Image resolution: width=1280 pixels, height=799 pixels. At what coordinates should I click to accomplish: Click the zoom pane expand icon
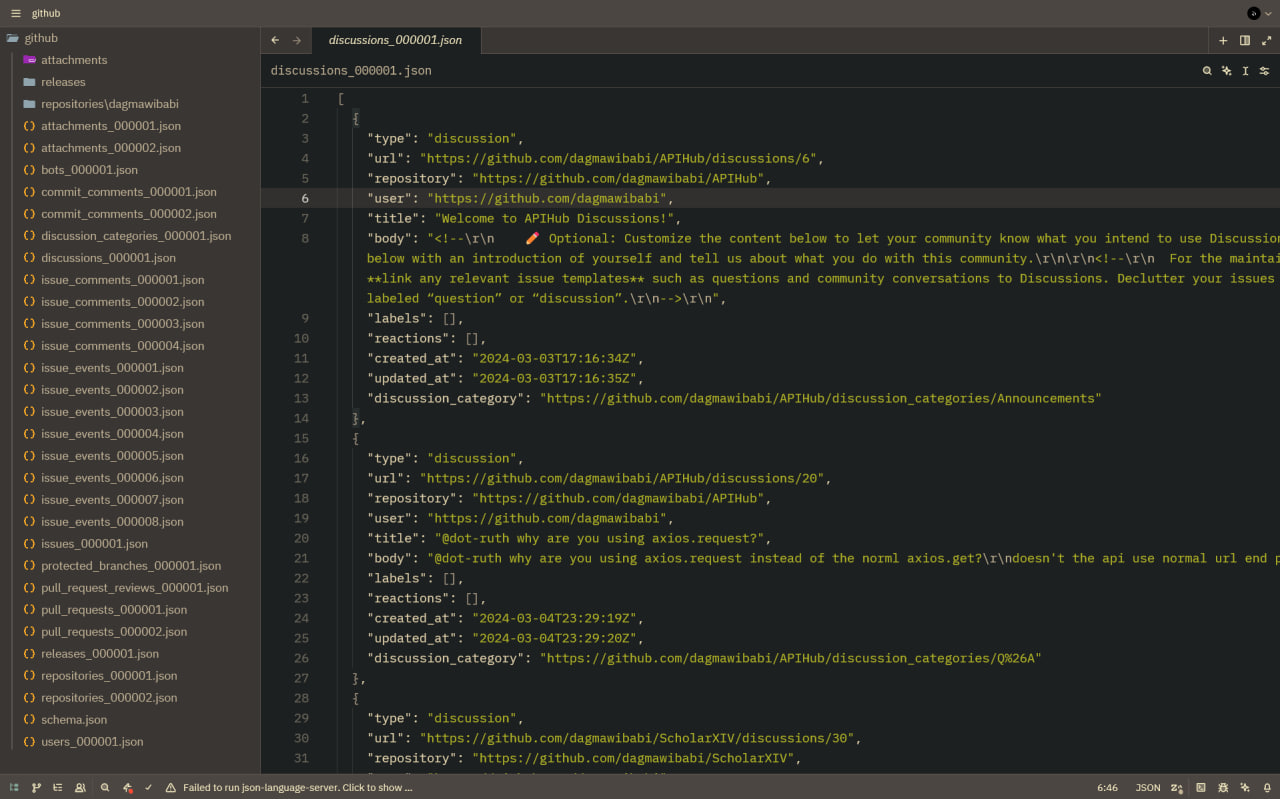[x=1266, y=41]
